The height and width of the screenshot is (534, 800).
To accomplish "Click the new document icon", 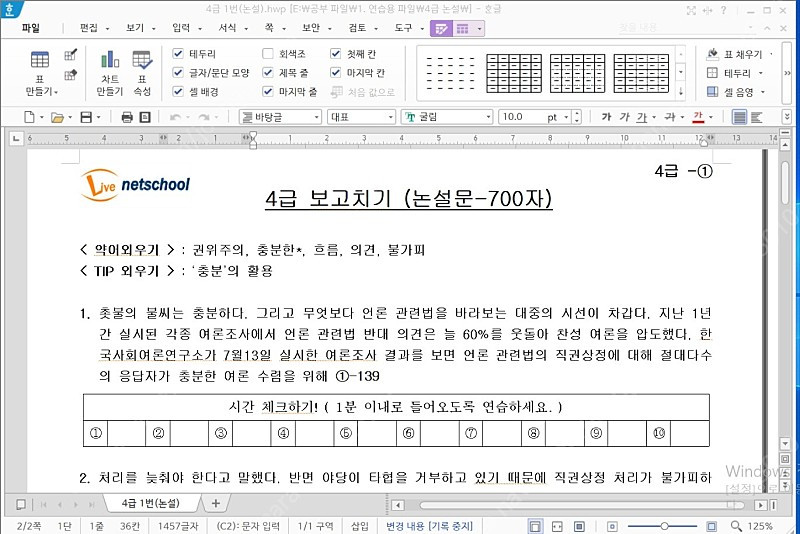I will 30,117.
